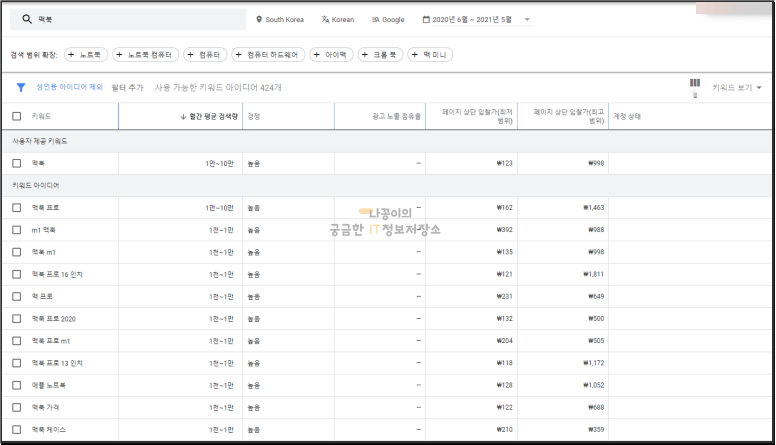
Task: Sort by the 광고 노출 점유율 column header
Action: tap(396, 116)
